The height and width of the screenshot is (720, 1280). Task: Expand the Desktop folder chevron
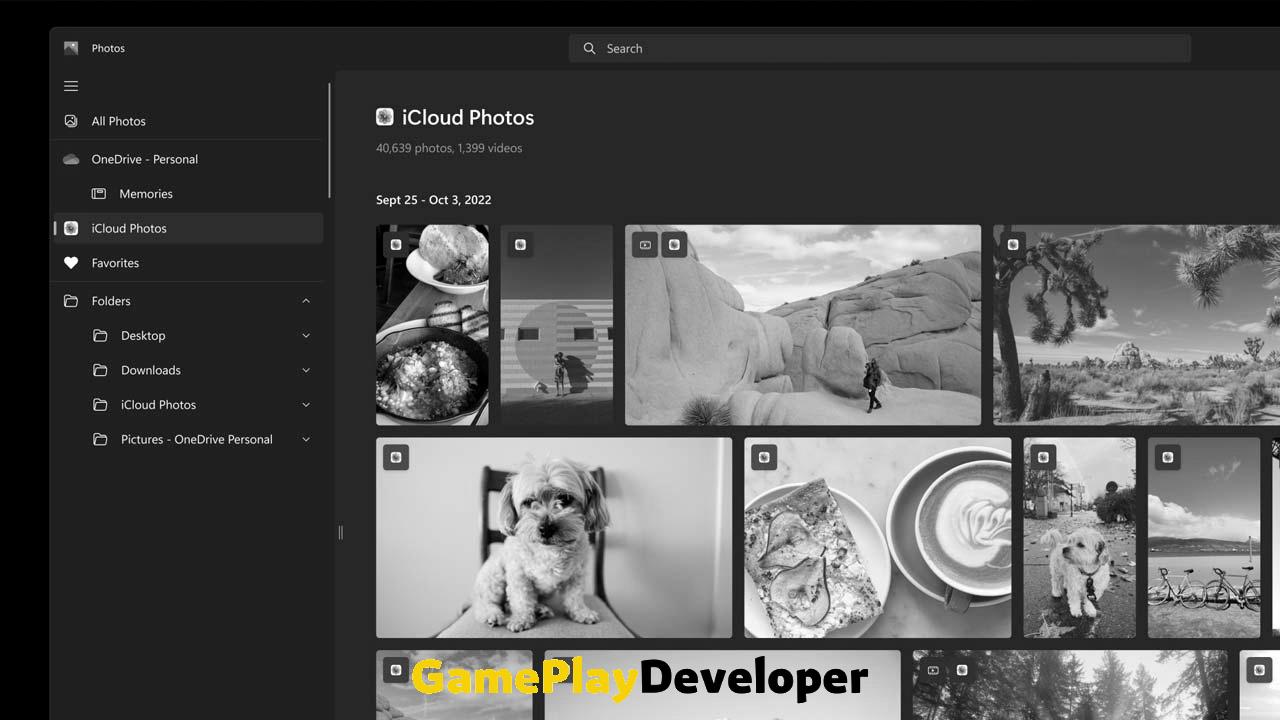306,336
